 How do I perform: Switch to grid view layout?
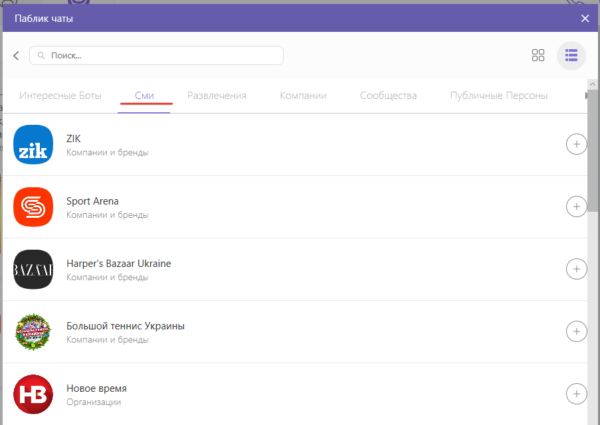[538, 55]
